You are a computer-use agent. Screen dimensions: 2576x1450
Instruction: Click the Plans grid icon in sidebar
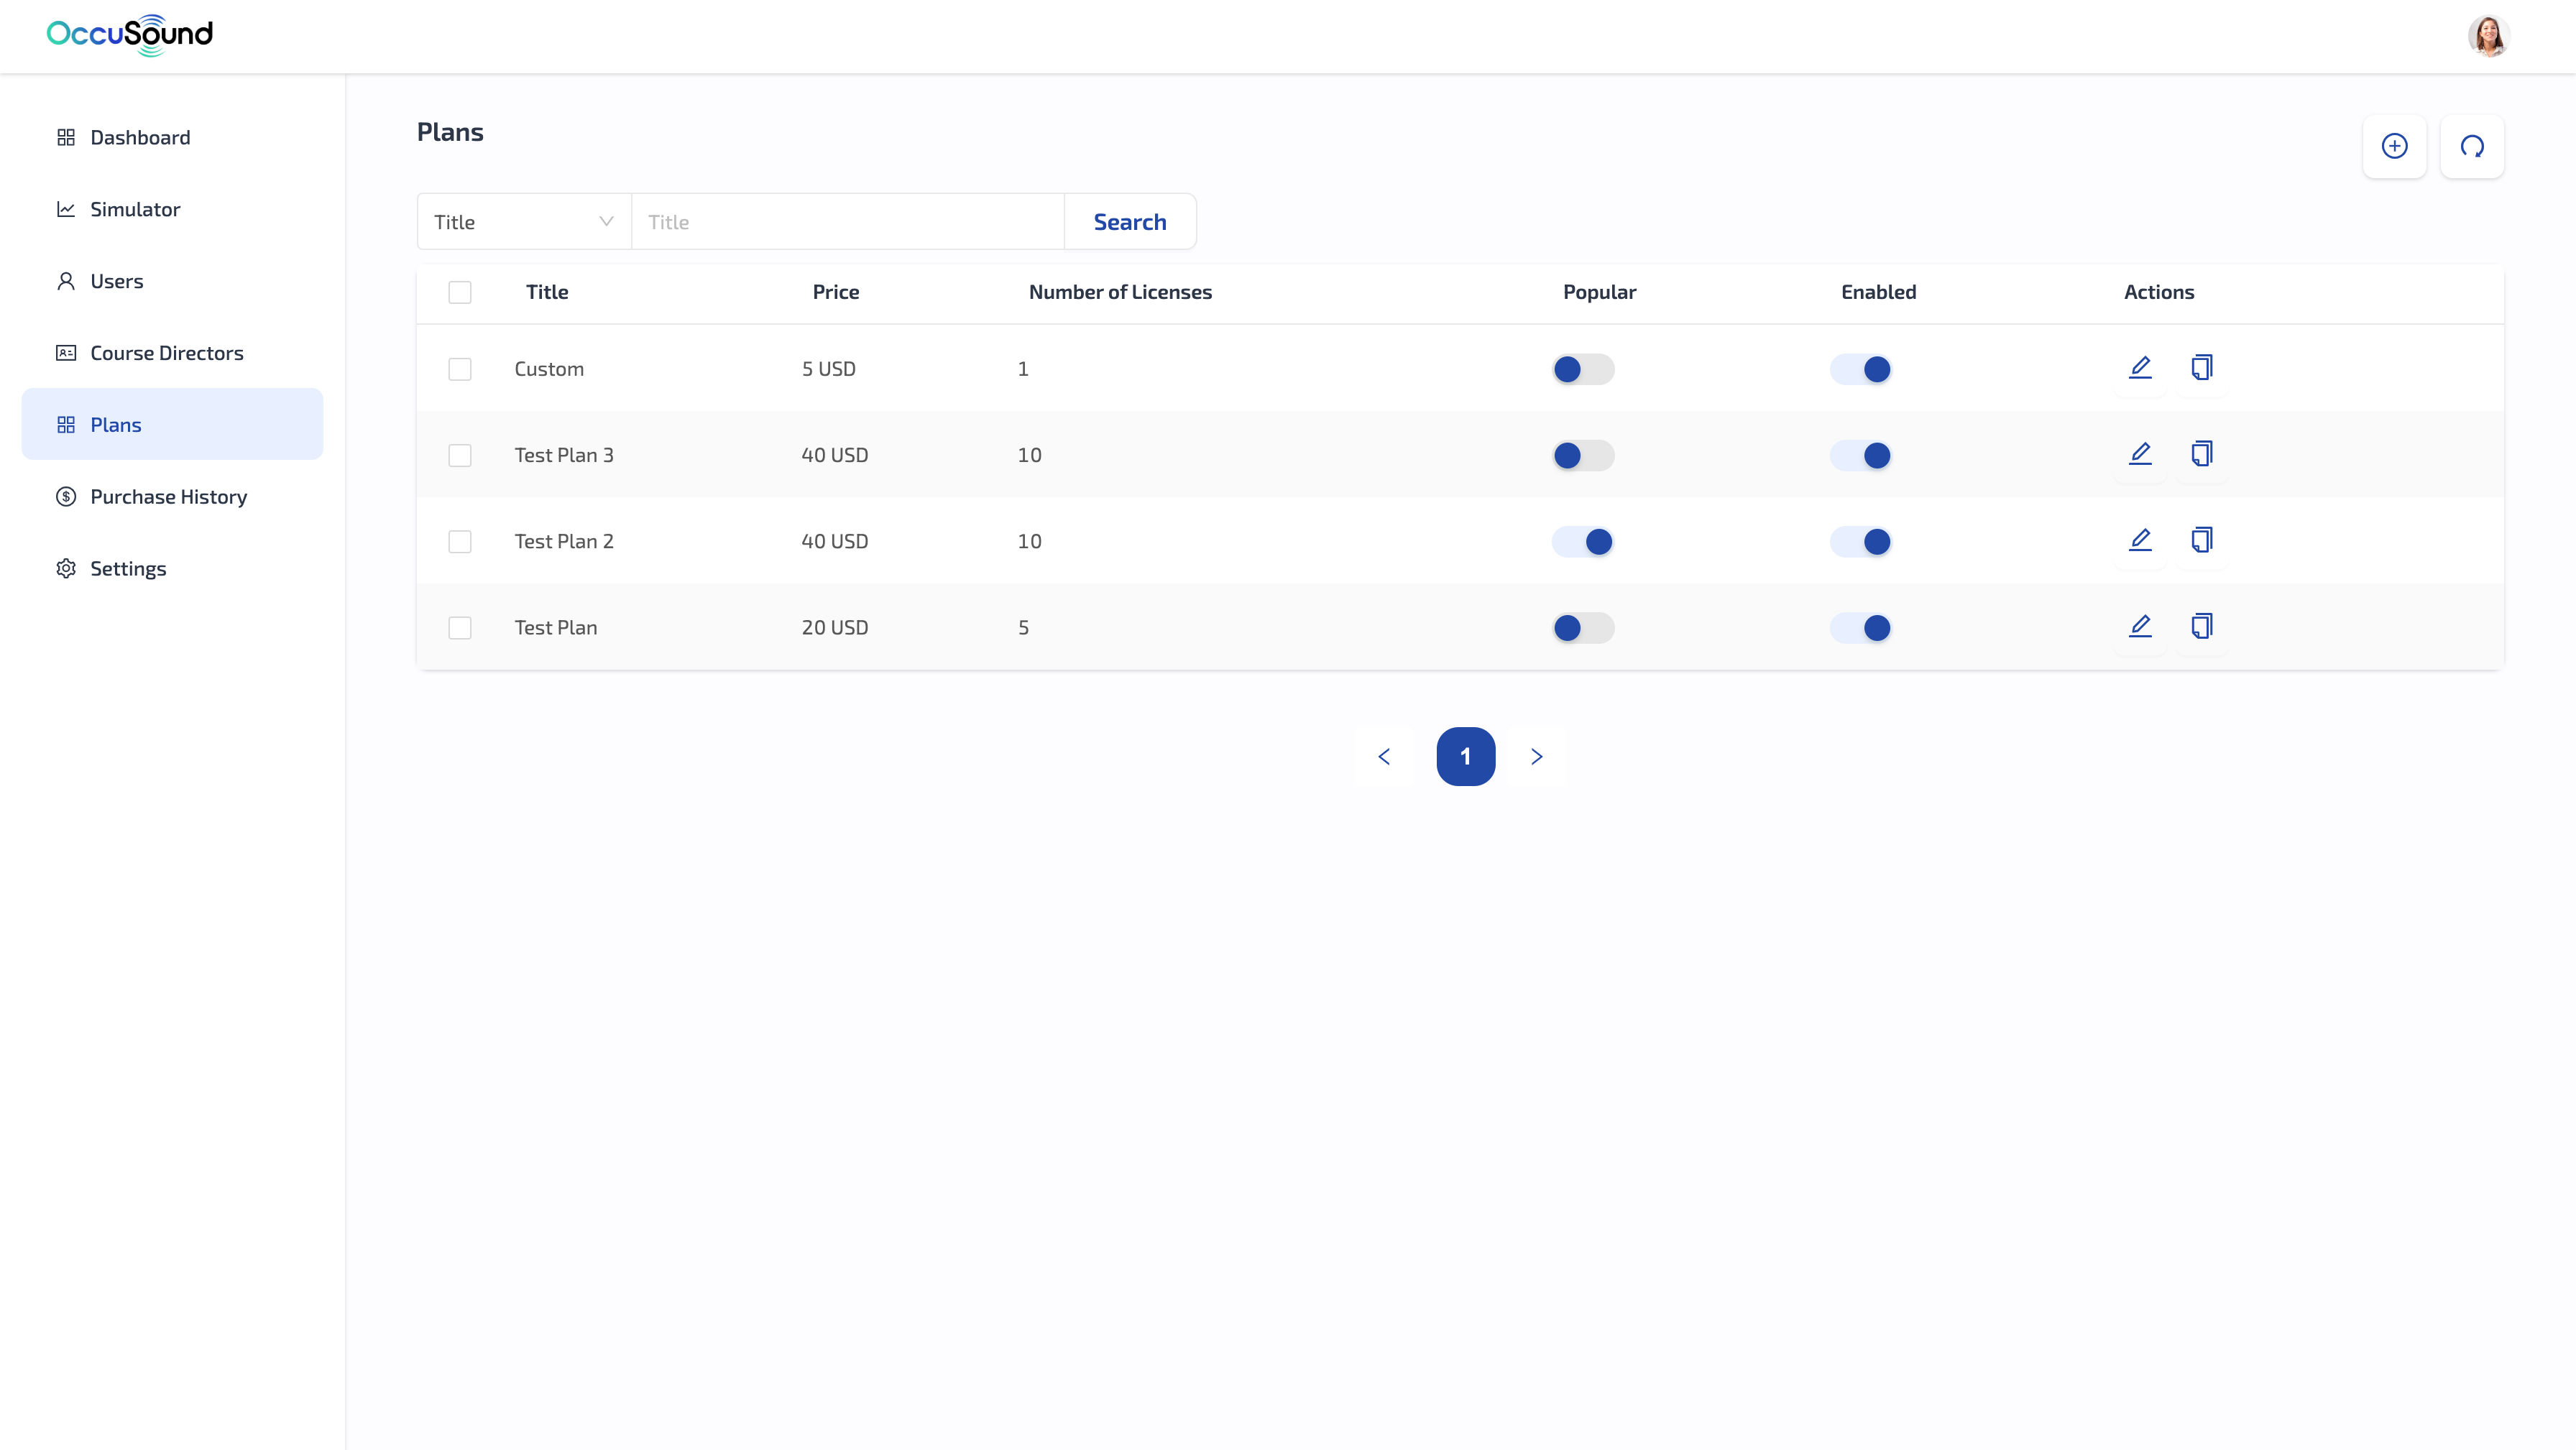click(x=66, y=425)
